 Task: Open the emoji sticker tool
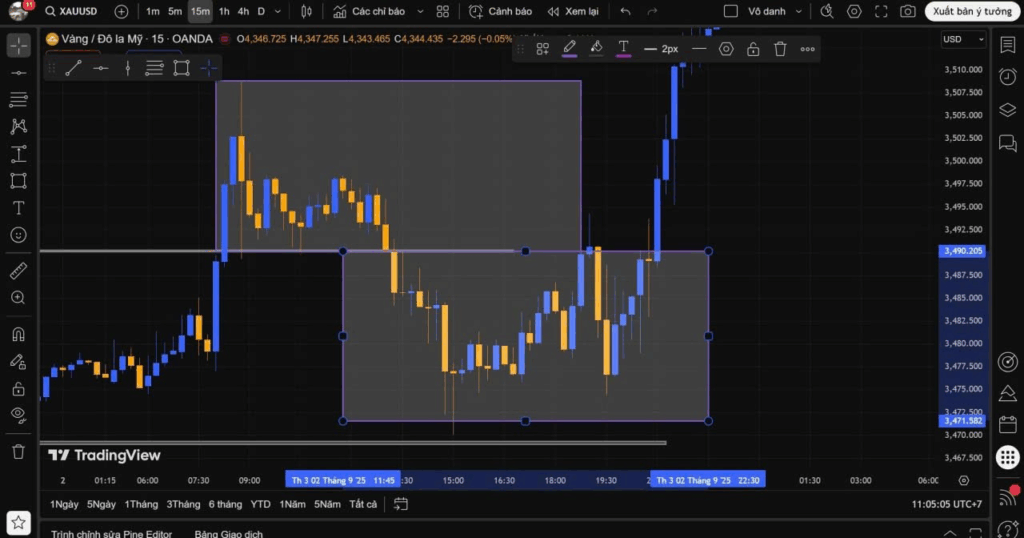coord(18,235)
